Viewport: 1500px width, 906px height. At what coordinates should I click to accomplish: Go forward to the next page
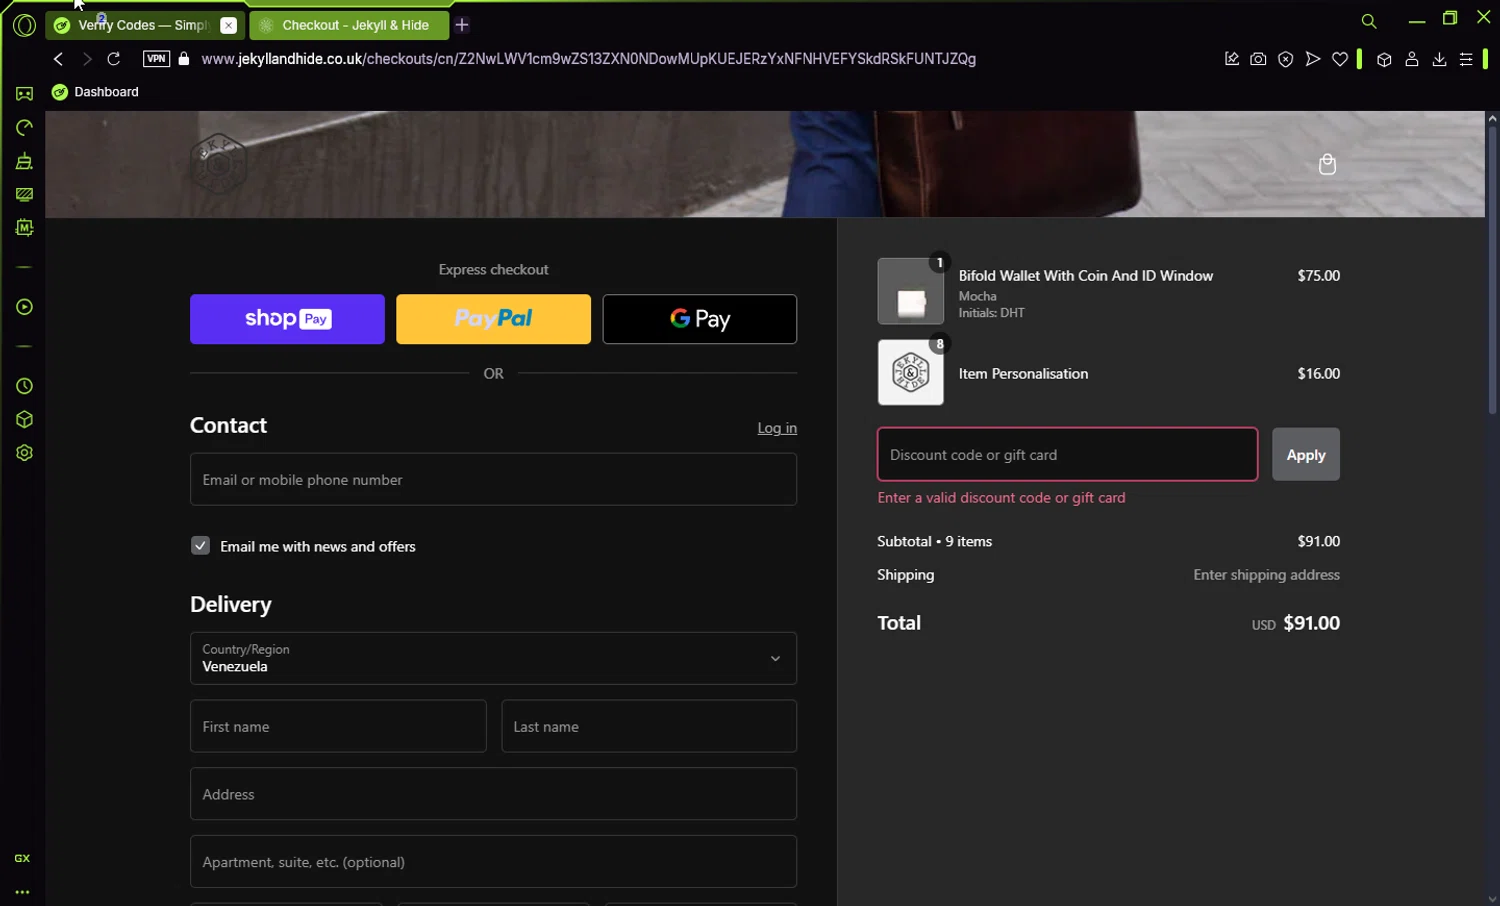(86, 59)
